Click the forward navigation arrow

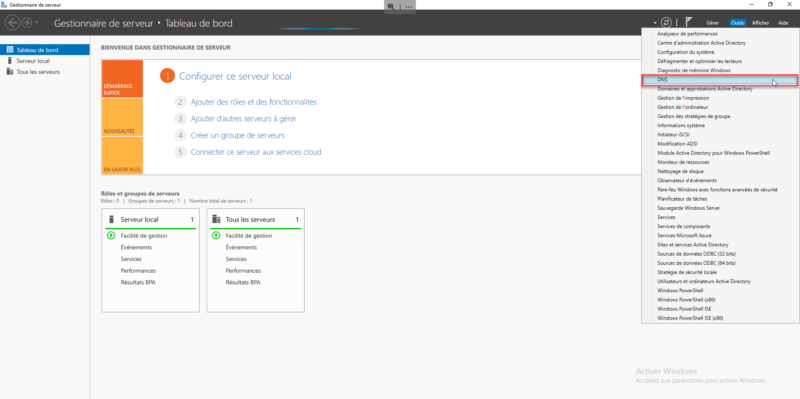tap(26, 22)
